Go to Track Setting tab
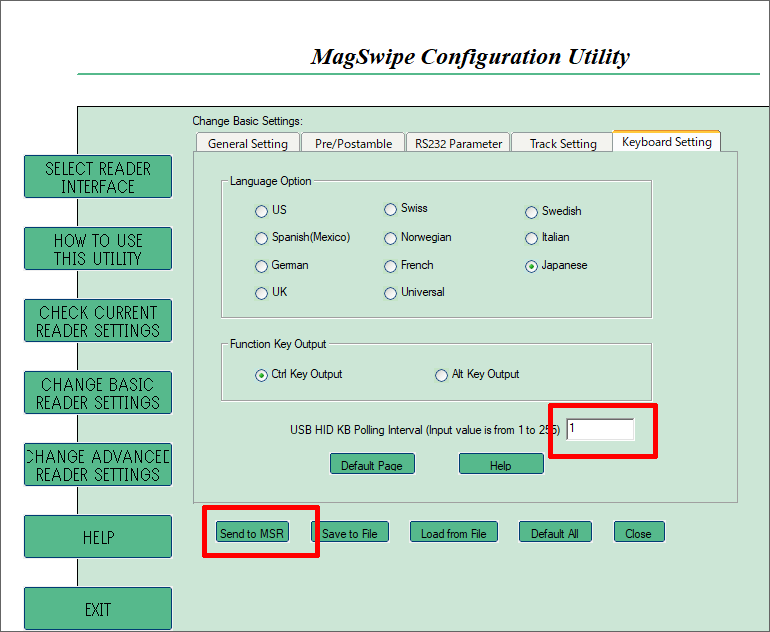This screenshot has height=632, width=770. coord(563,143)
